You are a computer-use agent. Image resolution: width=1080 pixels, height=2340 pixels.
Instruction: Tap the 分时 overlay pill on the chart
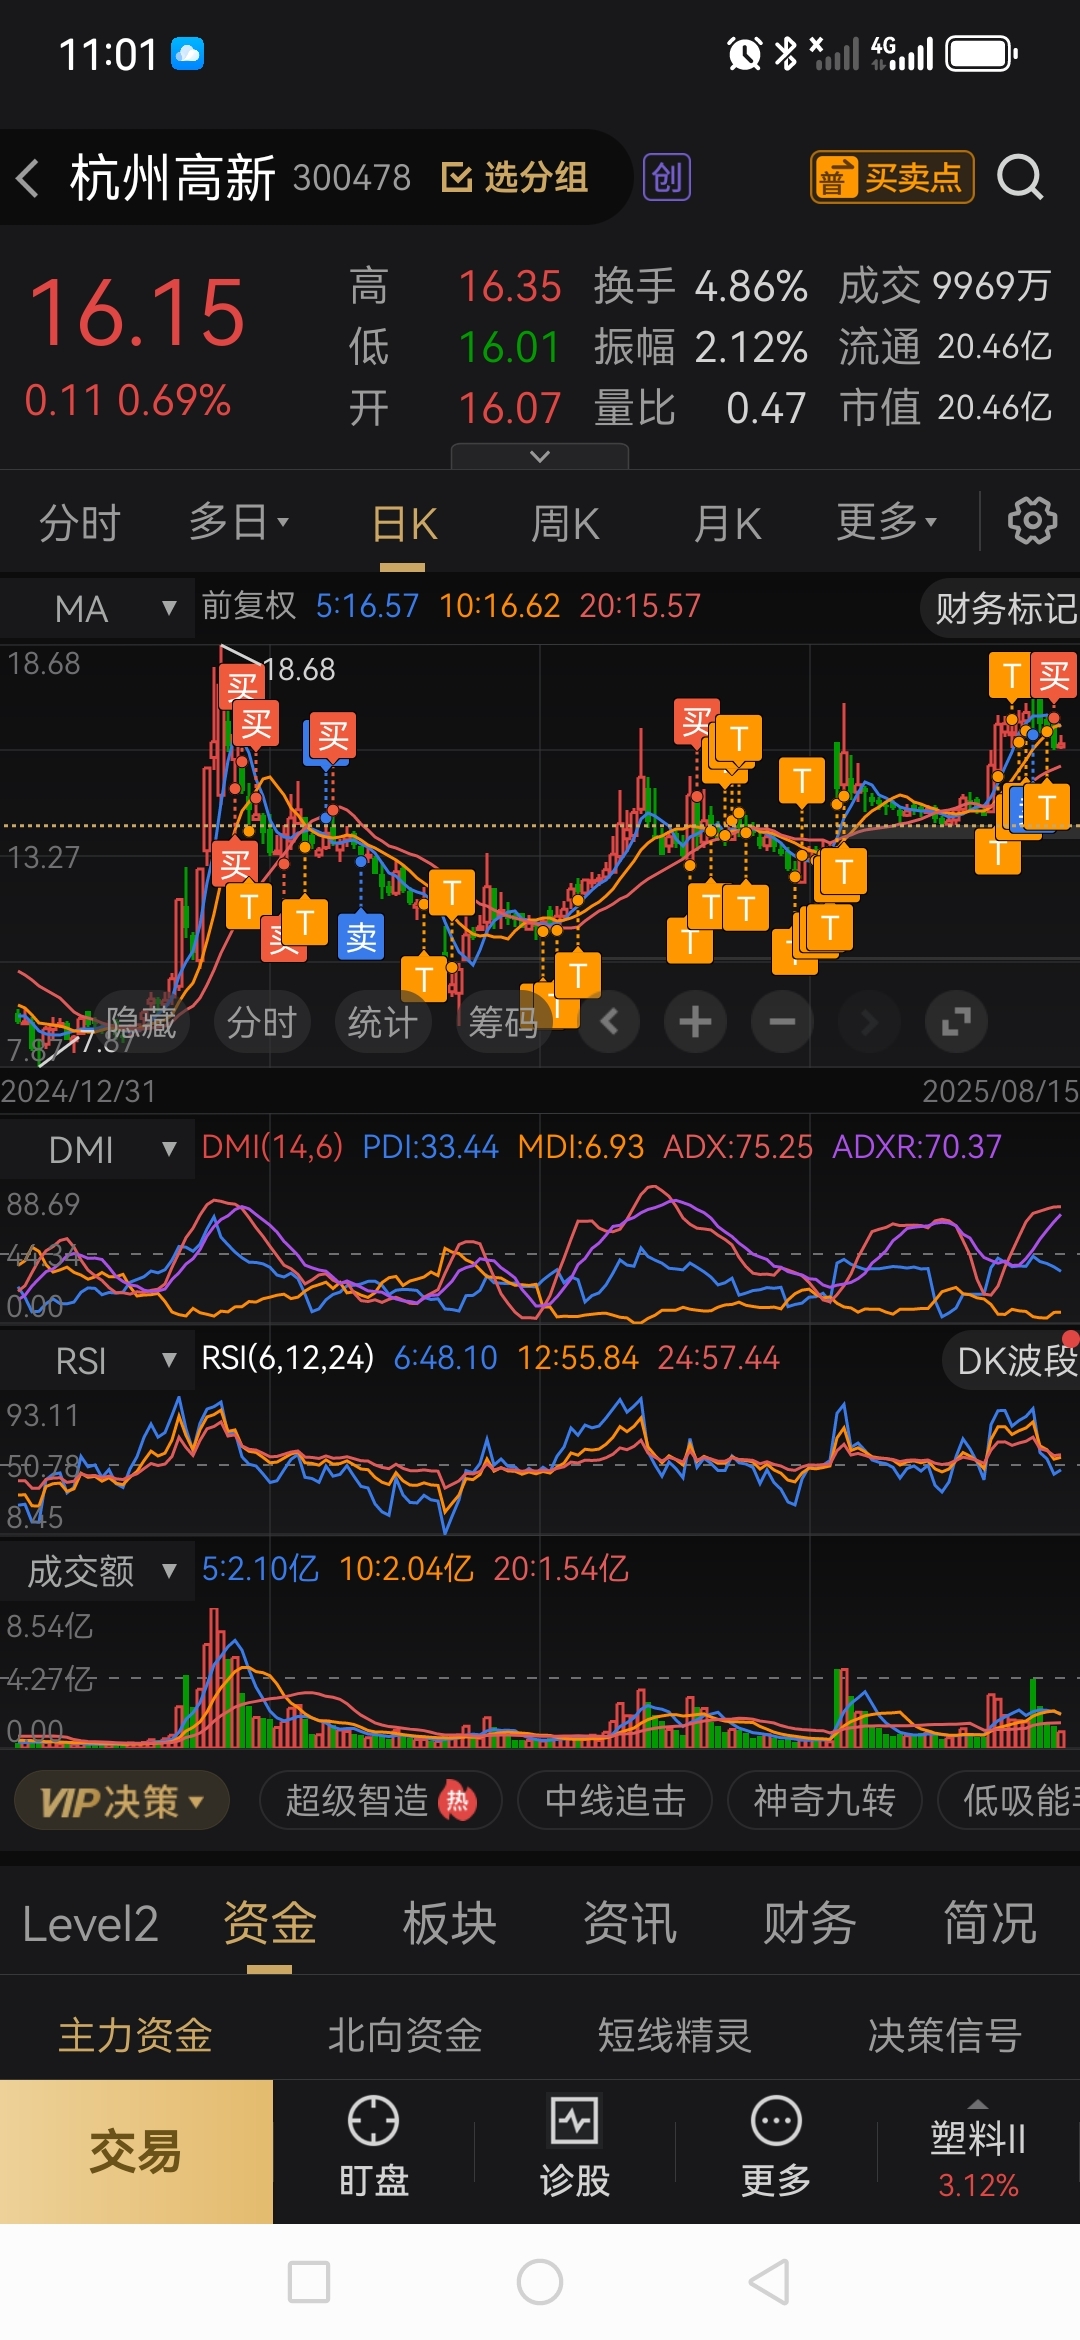(x=262, y=1022)
